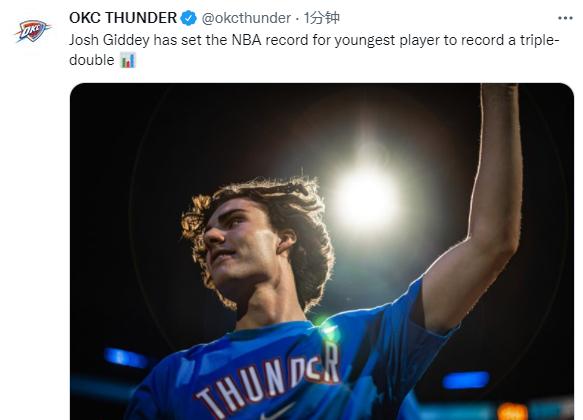
Task: Open the OKC THUNDER display name
Action: pyautogui.click(x=123, y=18)
